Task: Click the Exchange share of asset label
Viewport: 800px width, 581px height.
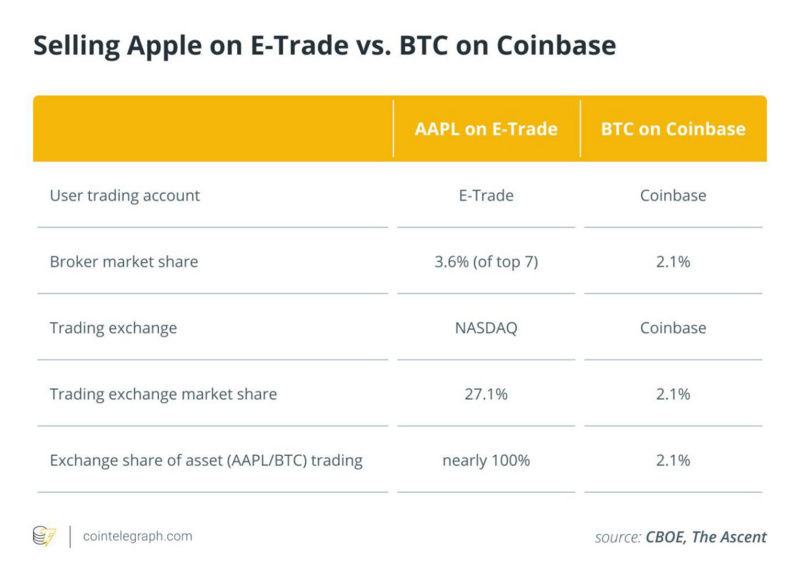Action: 206,461
